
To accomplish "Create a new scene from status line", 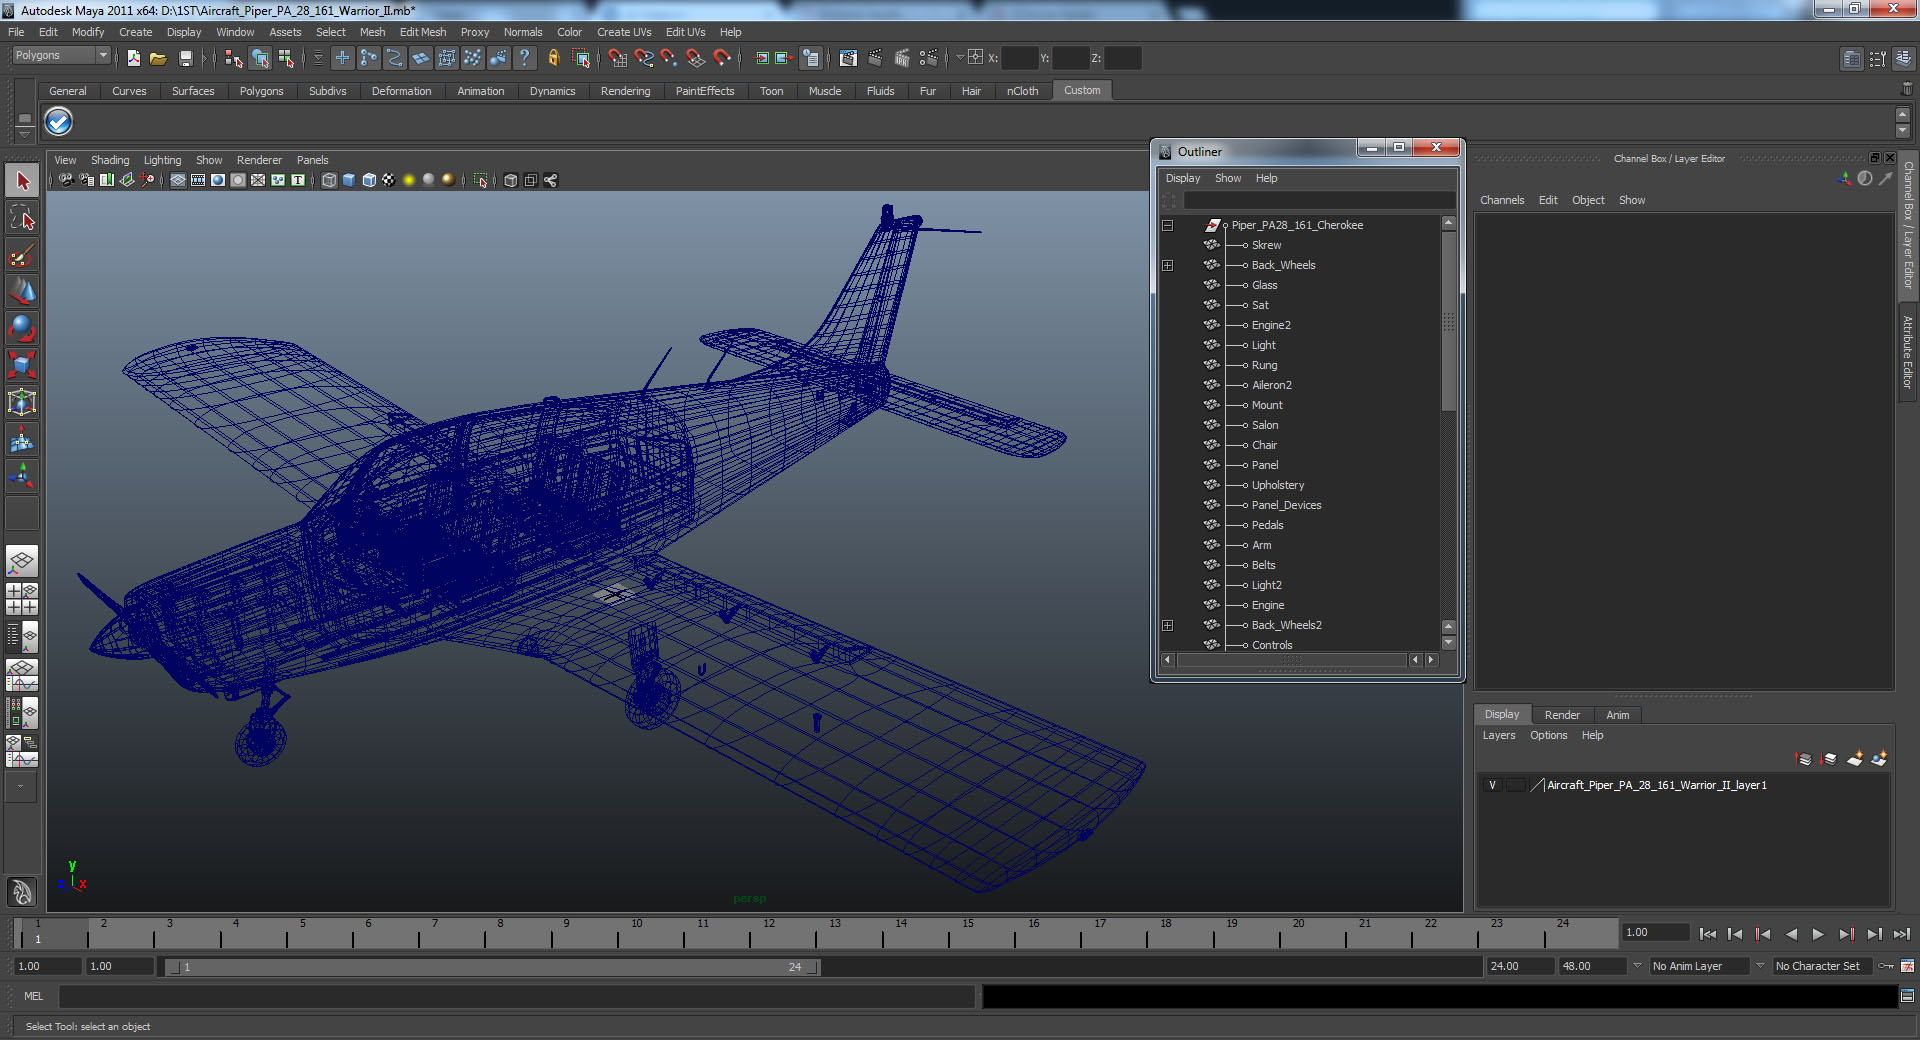I will pyautogui.click(x=133, y=58).
